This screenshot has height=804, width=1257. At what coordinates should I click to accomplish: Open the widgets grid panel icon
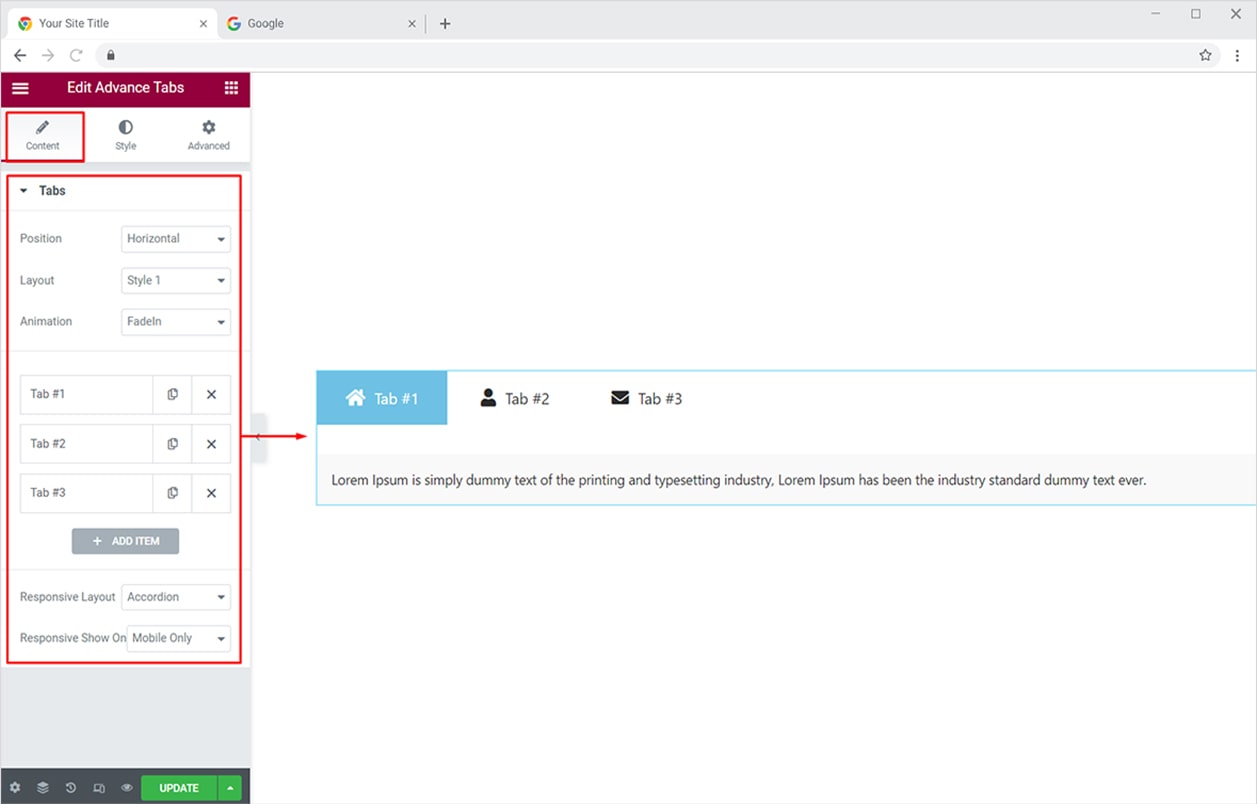point(231,88)
